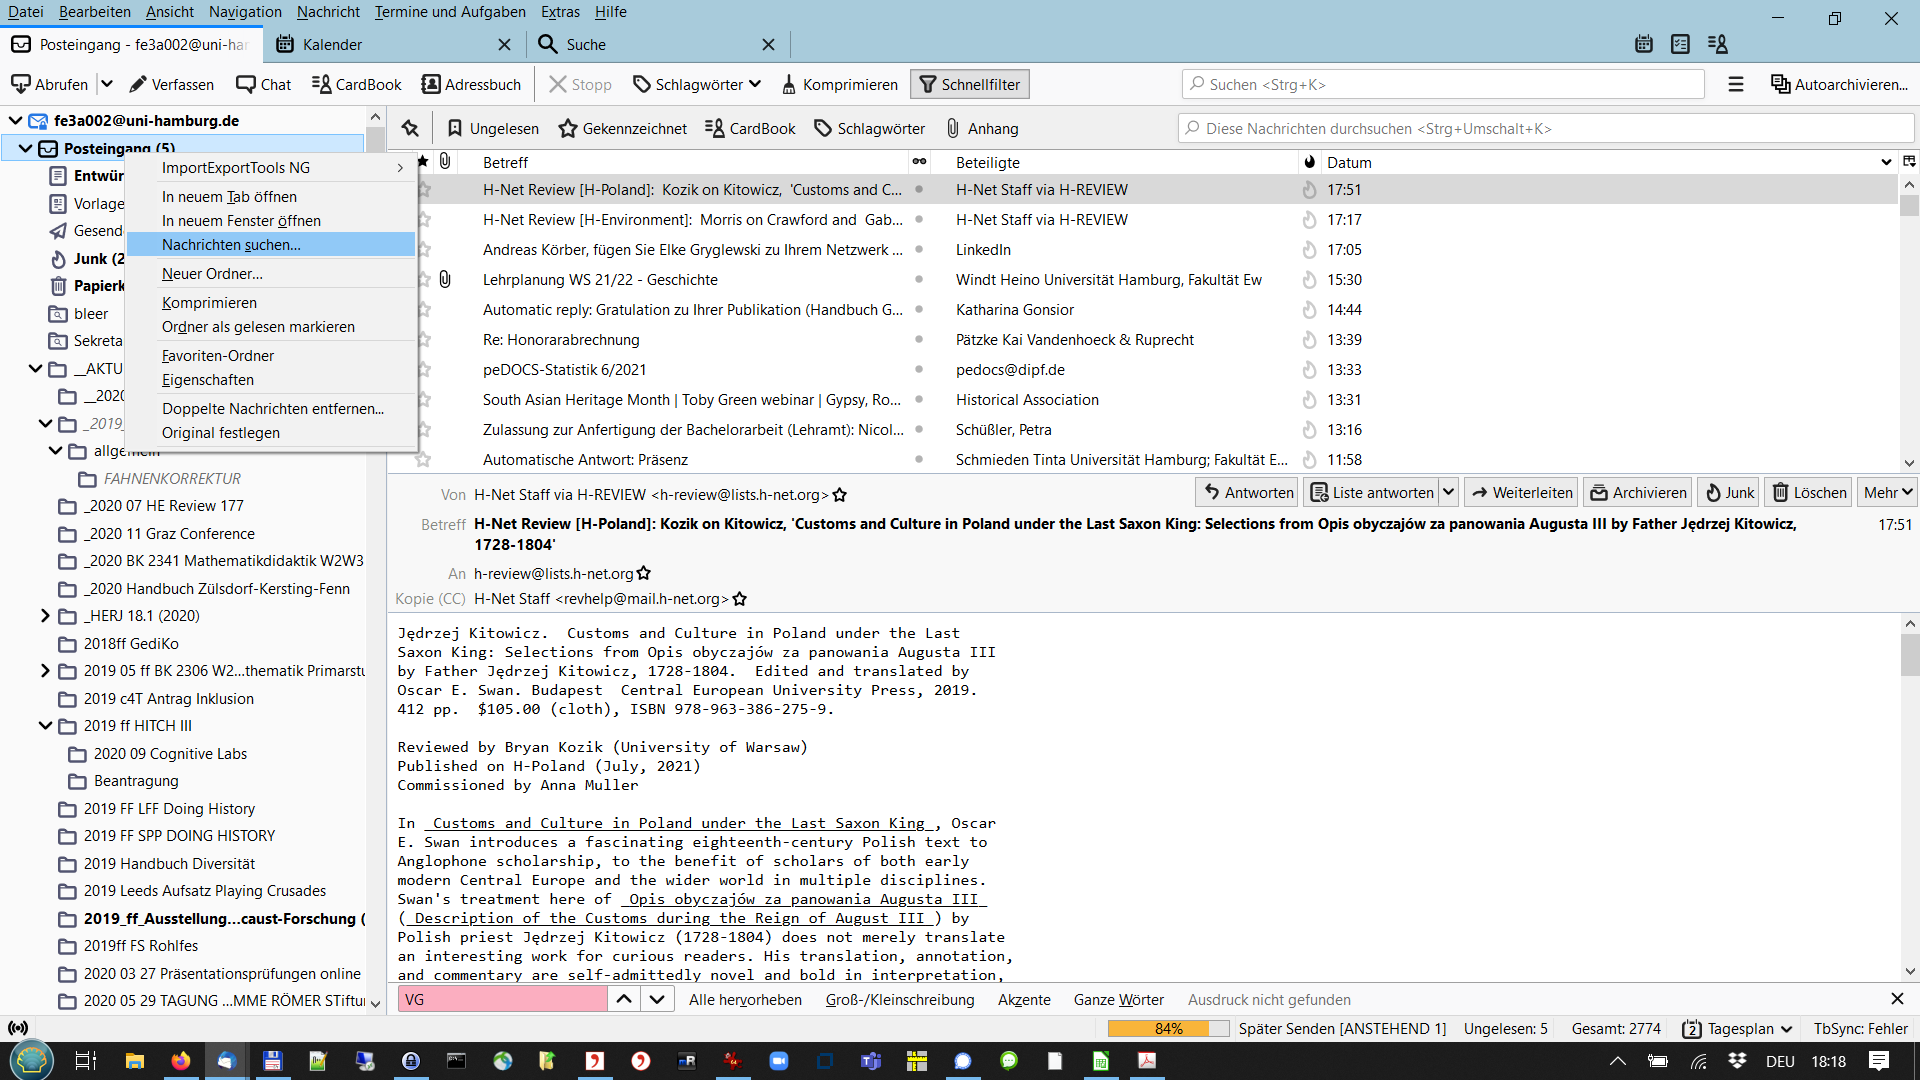The image size is (1920, 1080).
Task: Expand the _HERJ 18.1 (2020) folder
Action: [45, 616]
